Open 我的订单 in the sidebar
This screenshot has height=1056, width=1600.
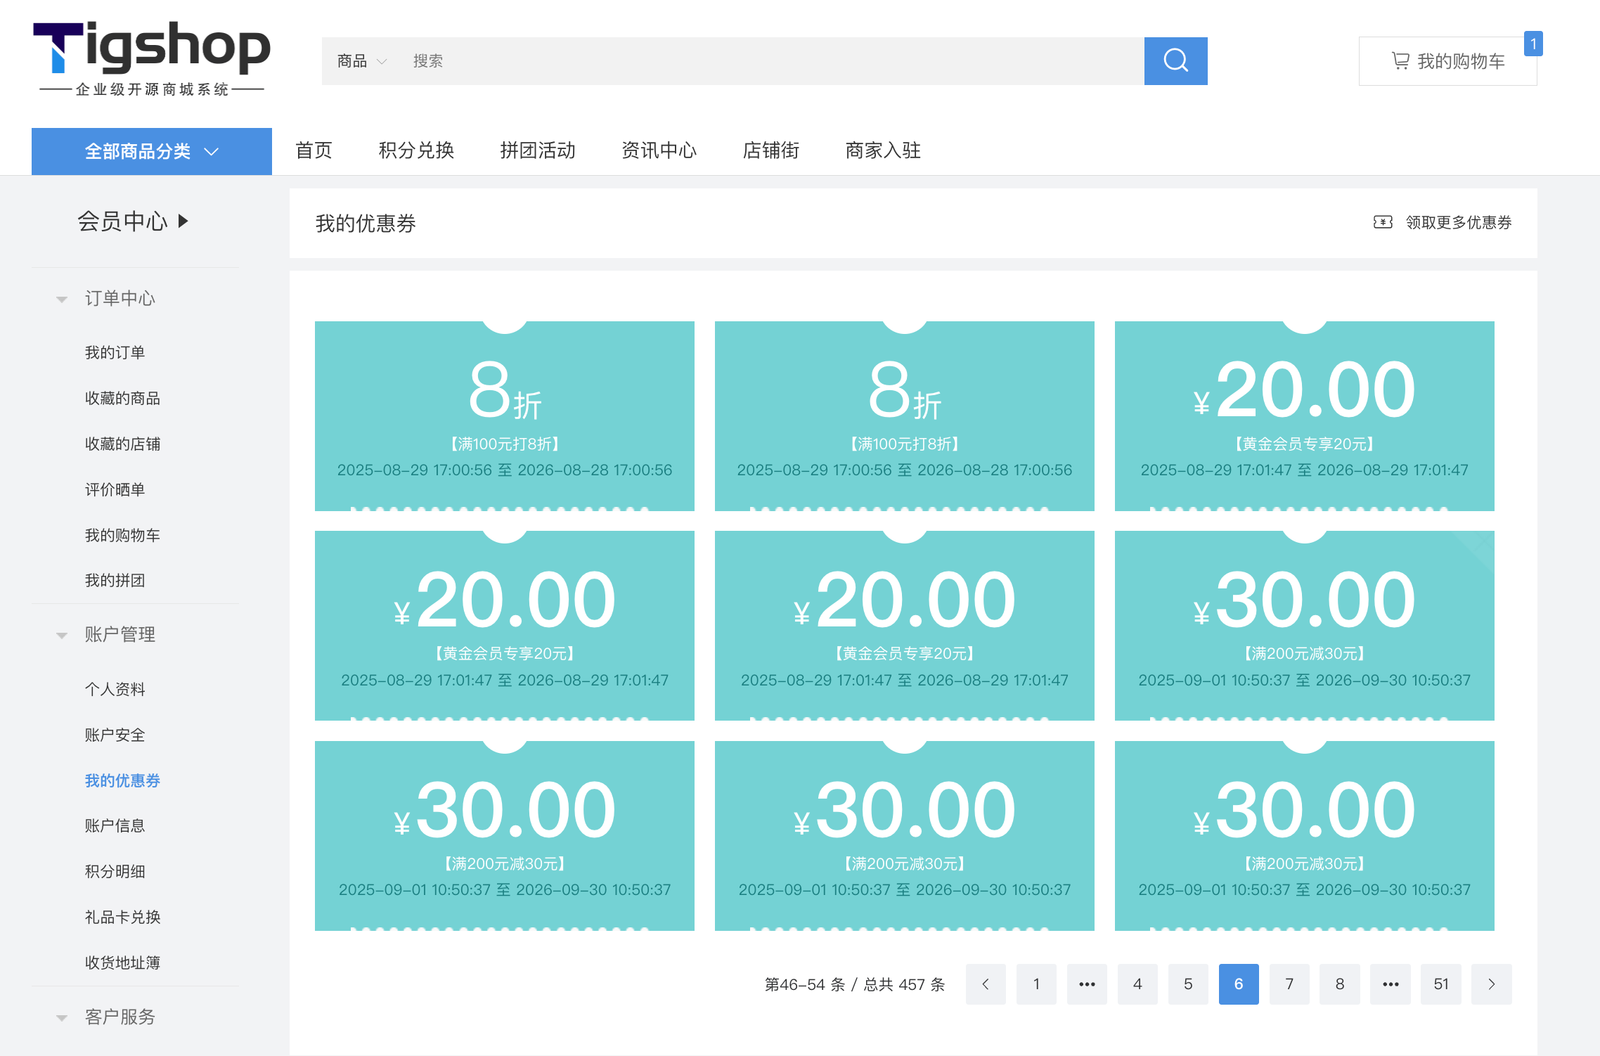(115, 353)
